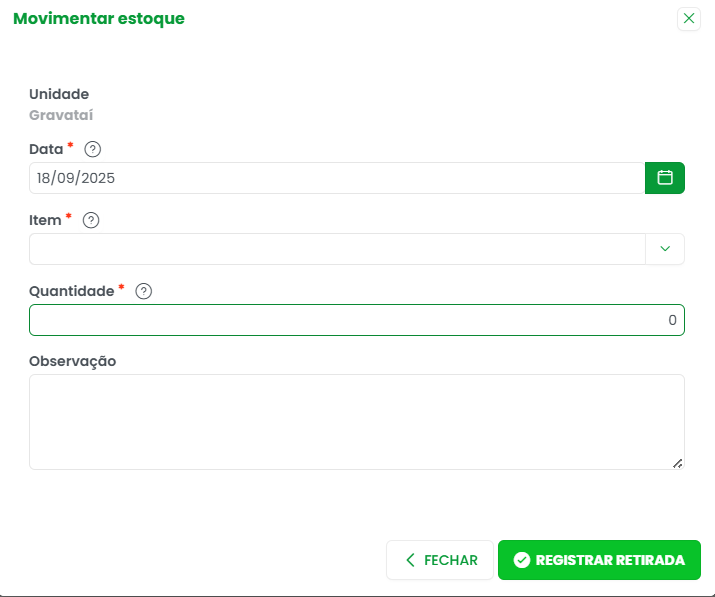Click the Item field label
This screenshot has height=597, width=715.
pyautogui.click(x=46, y=219)
